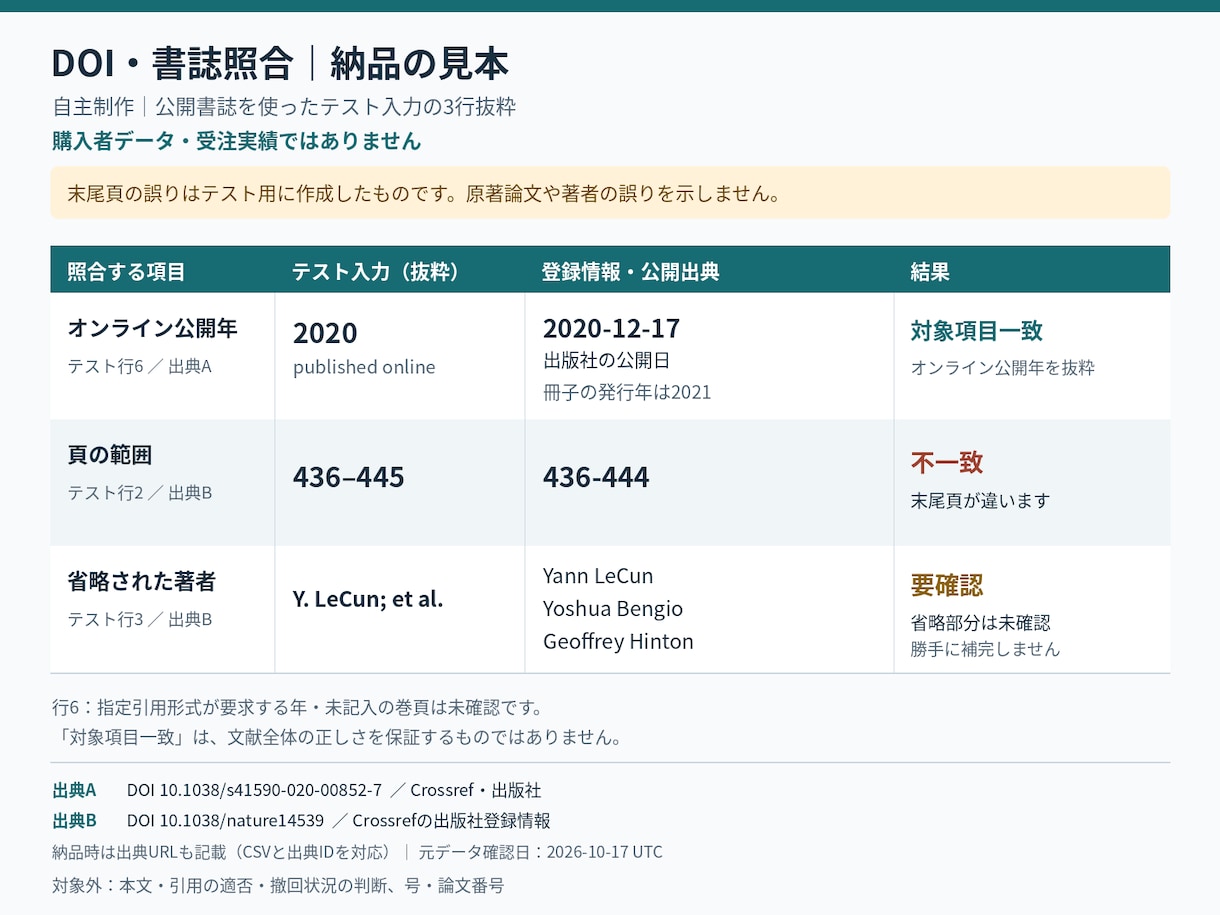This screenshot has width=1220, height=915.
Task: Click the note '省略部分は未確認'
Action: tap(980, 622)
